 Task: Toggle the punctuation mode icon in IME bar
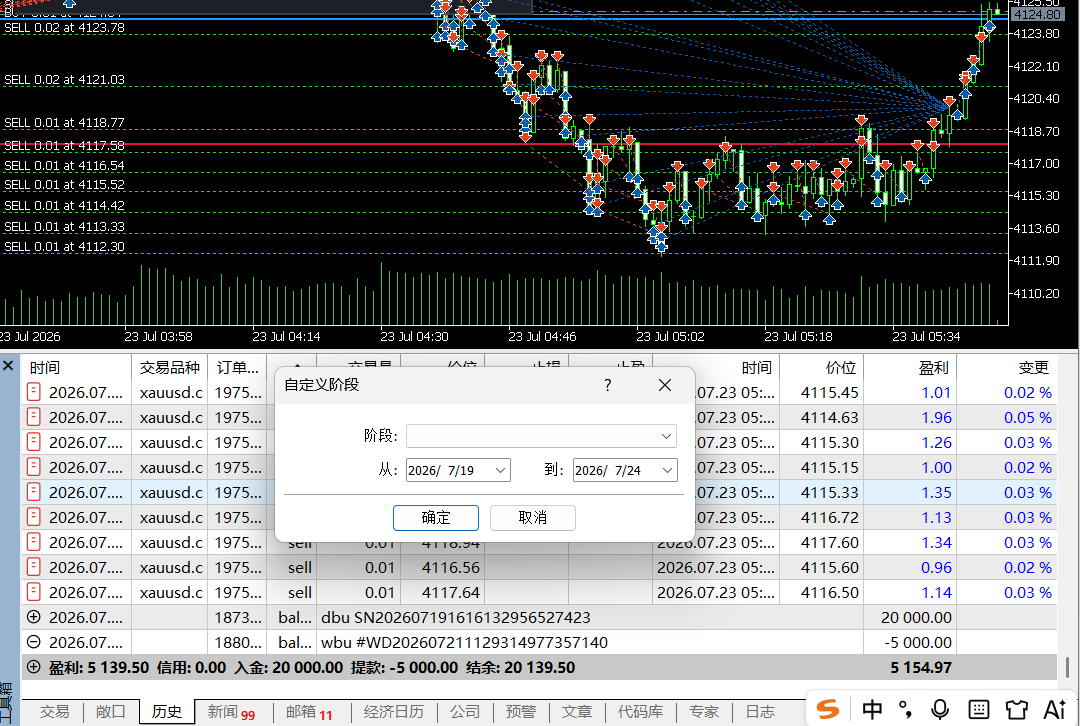906,709
